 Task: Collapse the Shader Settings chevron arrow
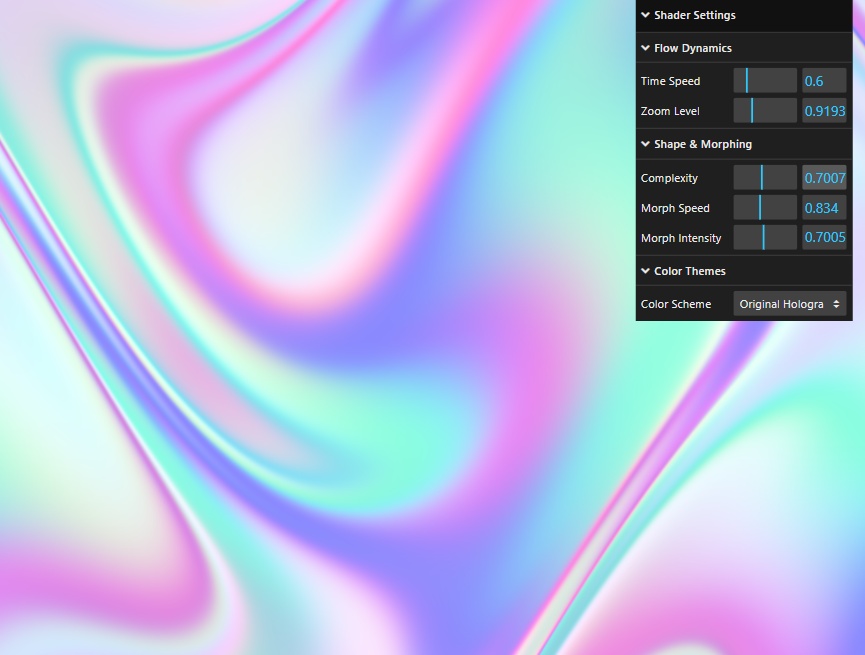(646, 15)
